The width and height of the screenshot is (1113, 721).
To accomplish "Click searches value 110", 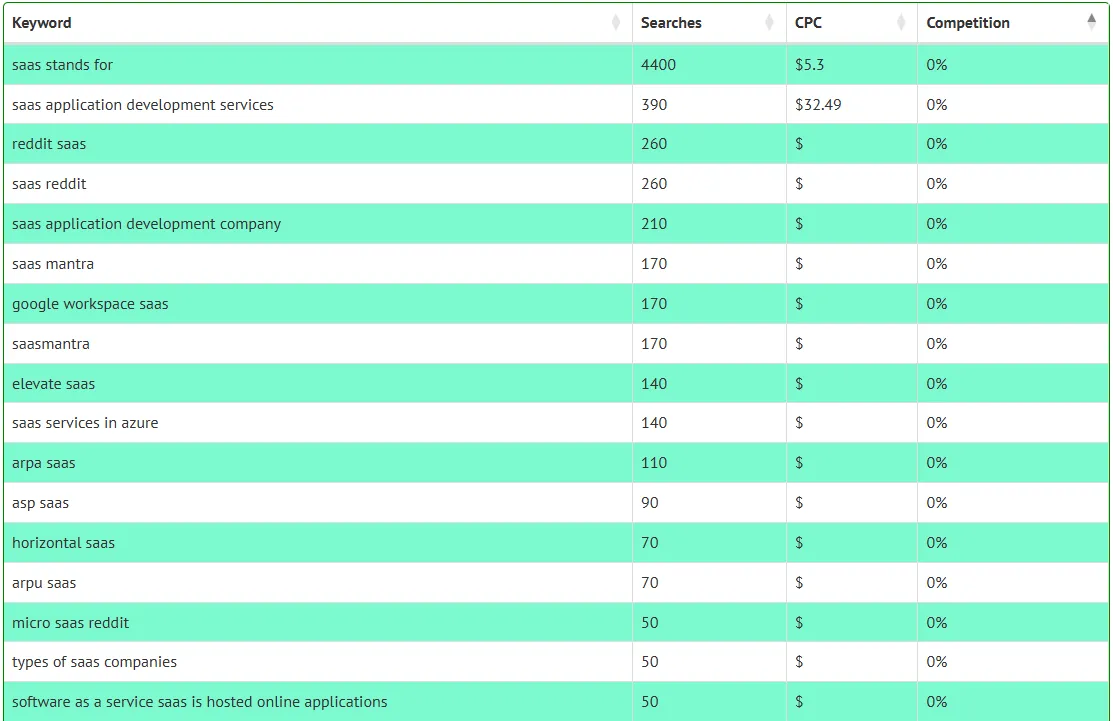I will [x=654, y=463].
